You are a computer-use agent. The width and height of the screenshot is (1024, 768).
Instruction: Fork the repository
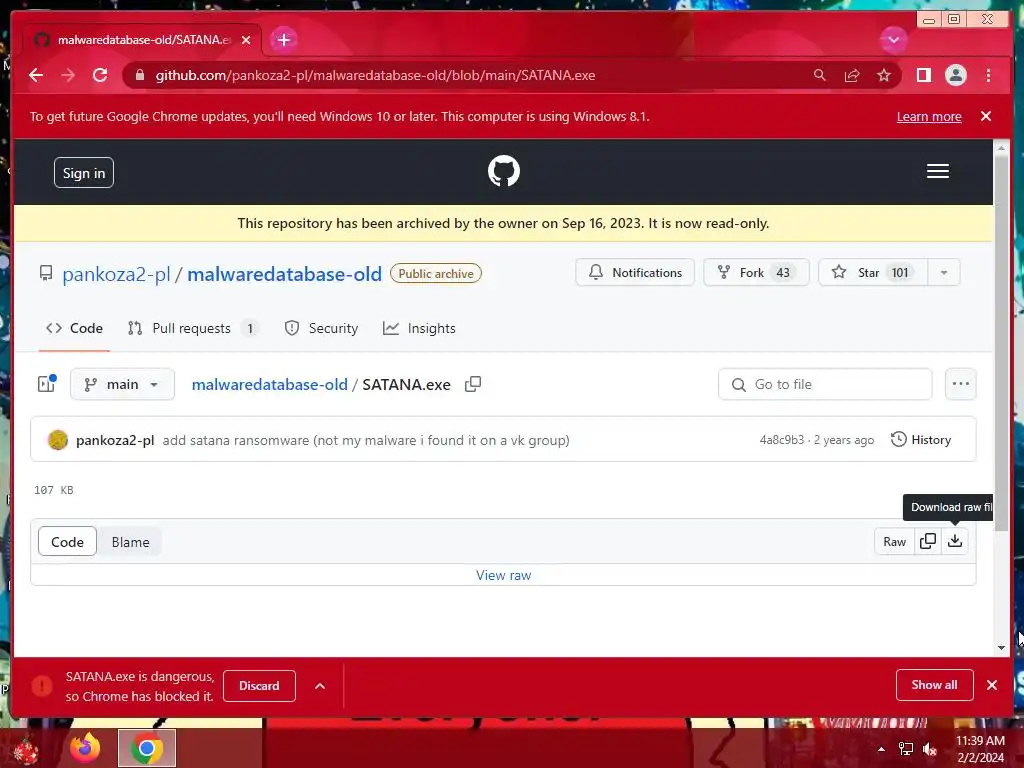click(x=756, y=272)
